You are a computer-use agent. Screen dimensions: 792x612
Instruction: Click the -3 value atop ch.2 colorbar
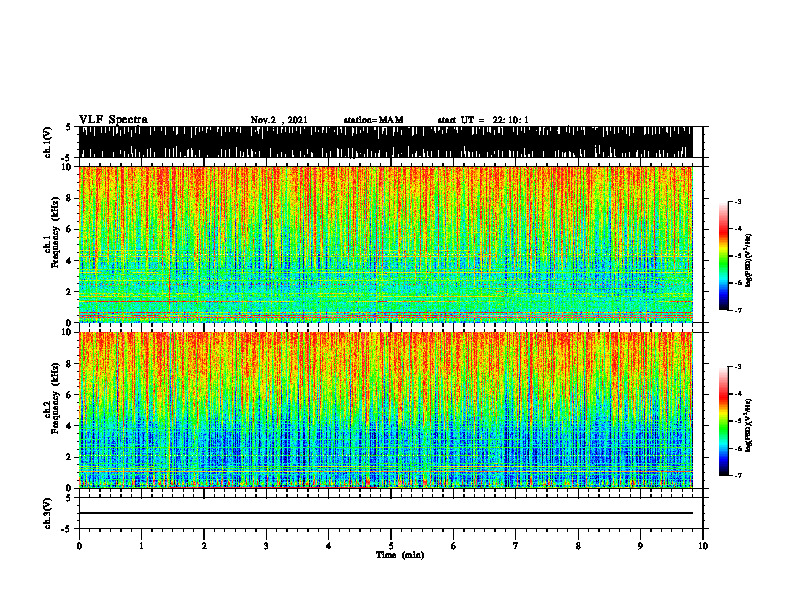tap(738, 367)
